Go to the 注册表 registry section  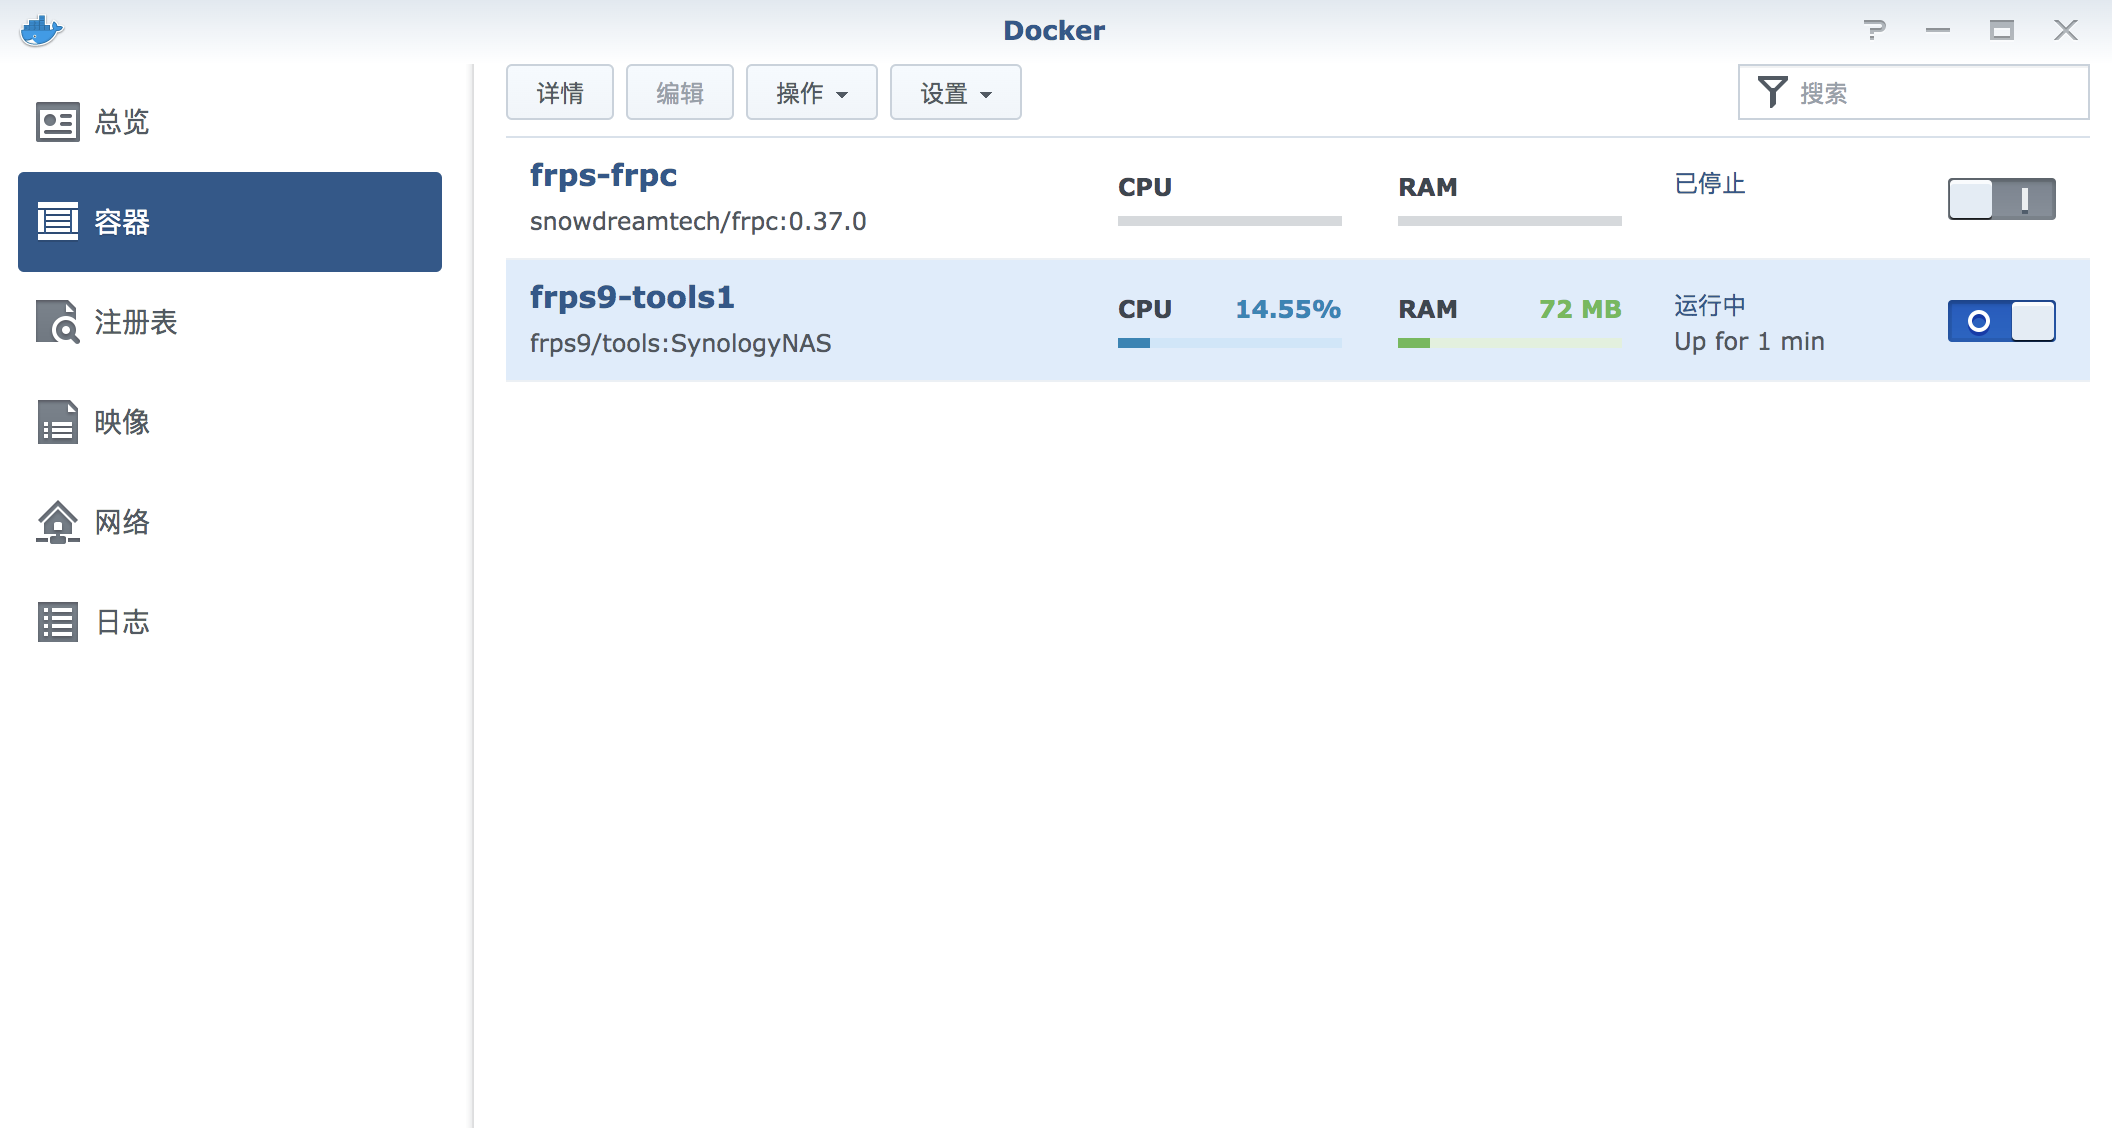coord(230,322)
